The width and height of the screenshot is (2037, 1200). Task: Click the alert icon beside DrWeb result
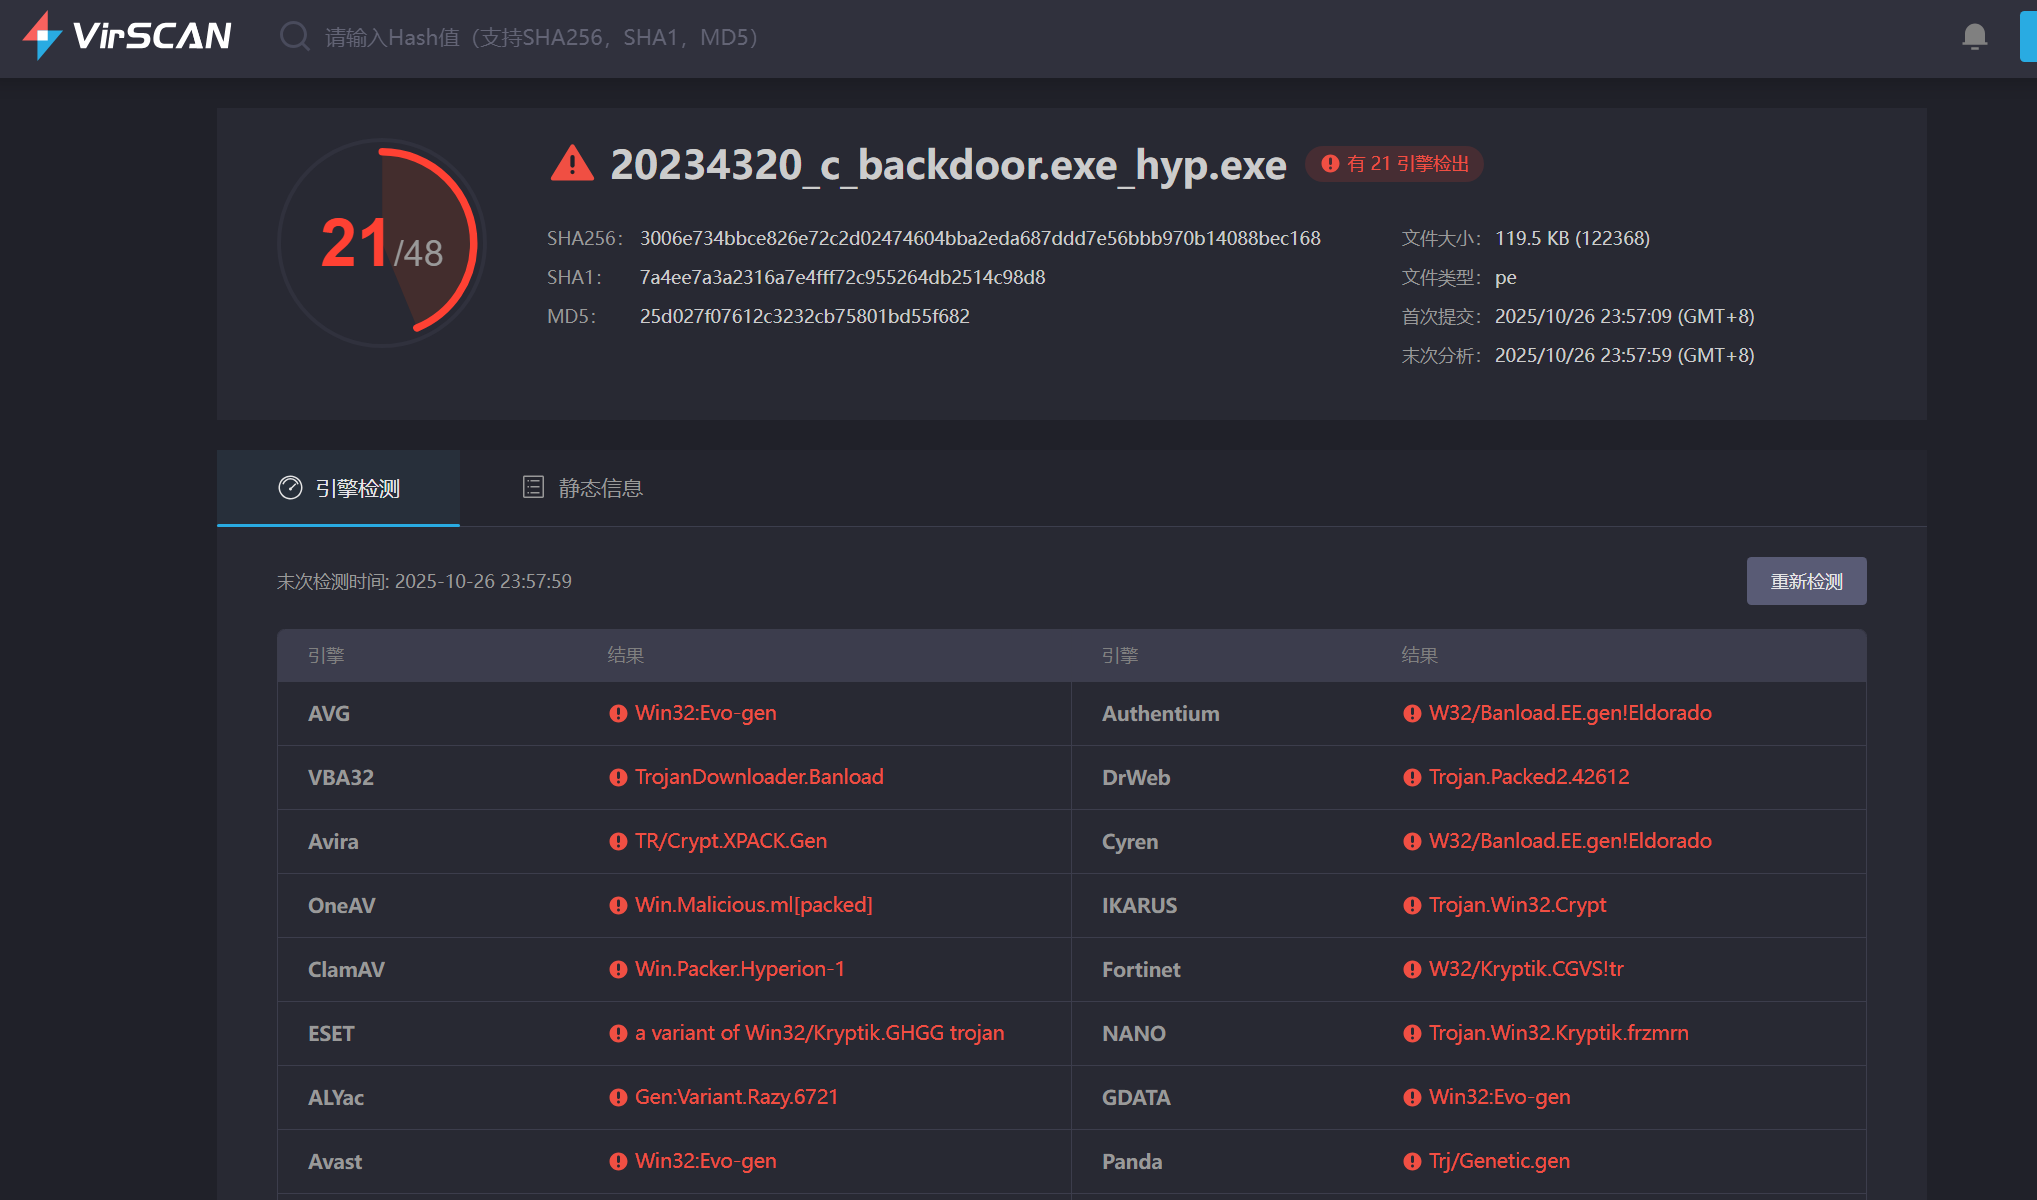1412,778
